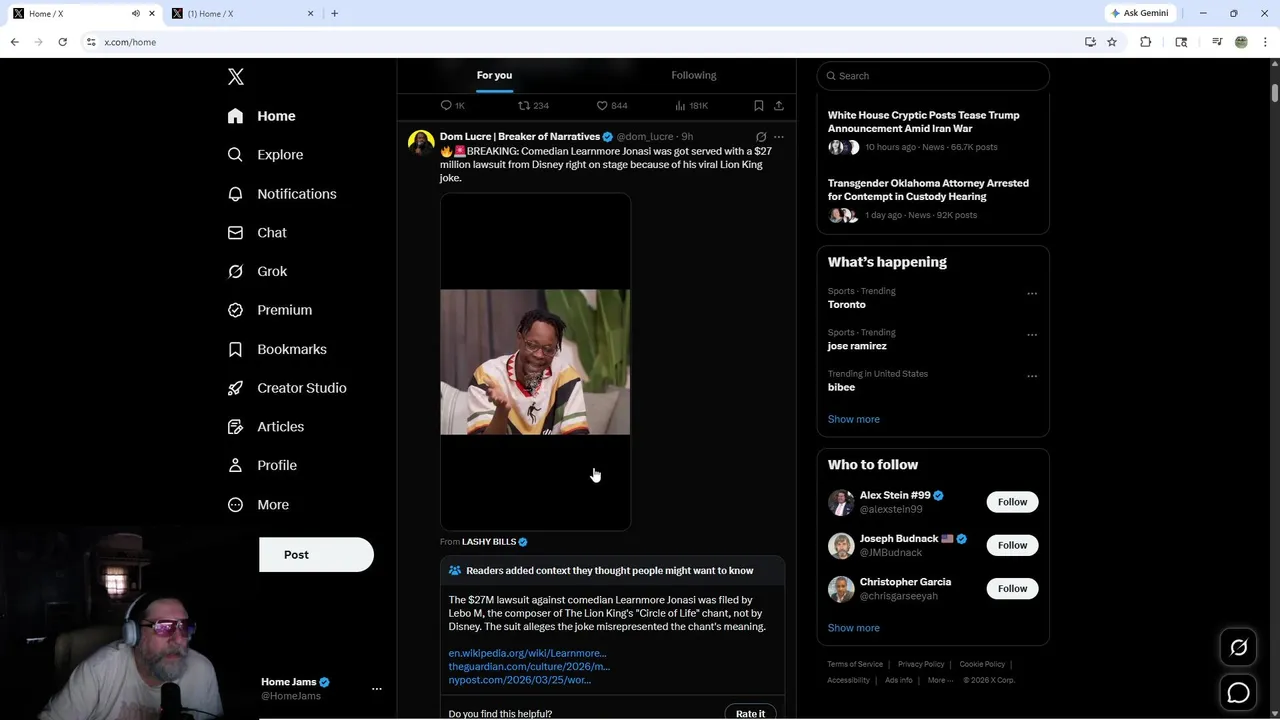Open the Terms of Service link

tap(855, 664)
